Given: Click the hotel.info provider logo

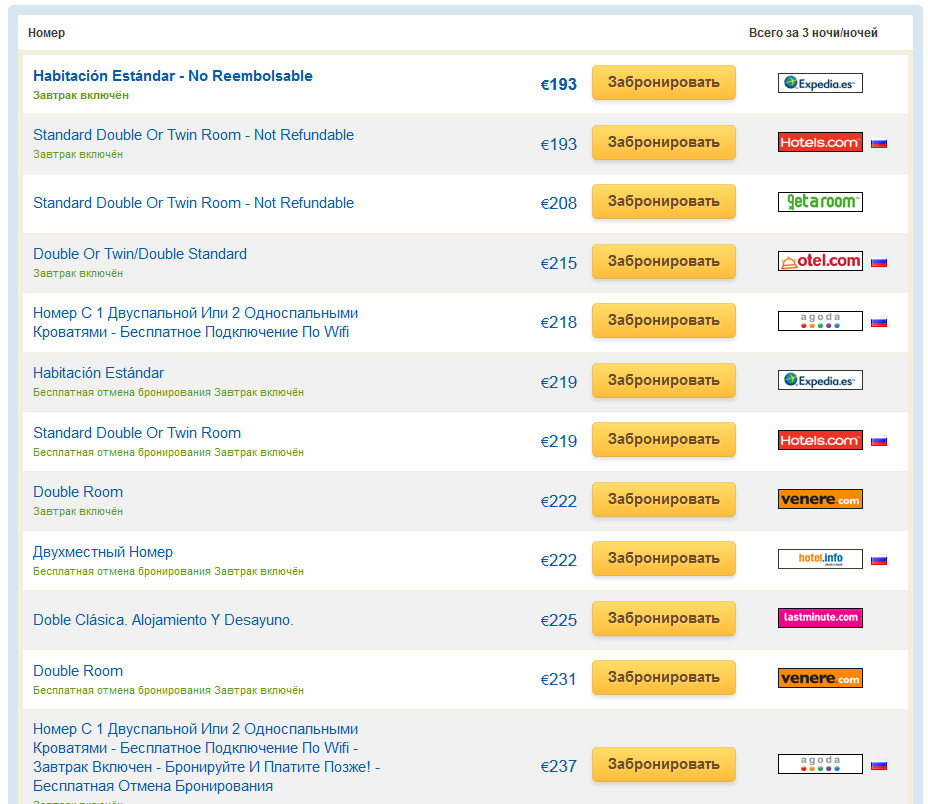Looking at the screenshot, I should 819,559.
